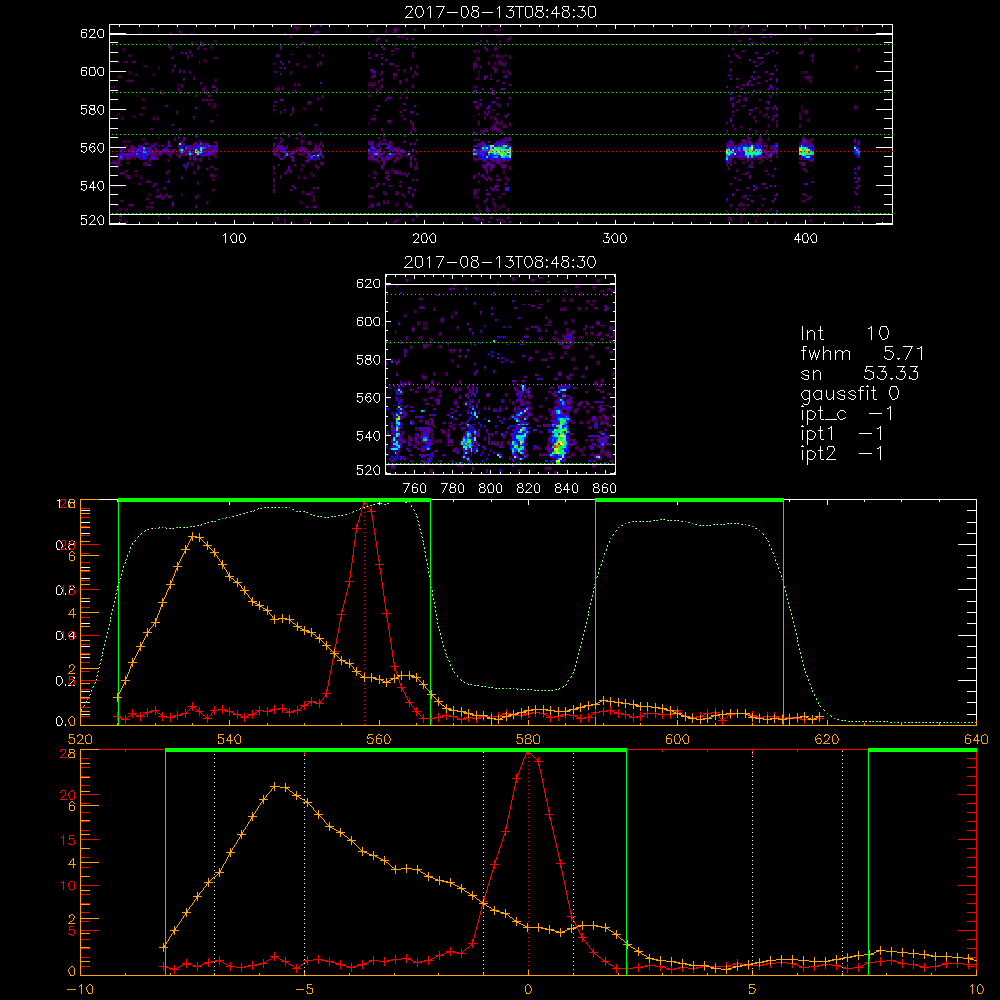Click the red "15" y-axis label of the bottom plot
This screenshot has height=1000, width=1000.
tap(68, 840)
